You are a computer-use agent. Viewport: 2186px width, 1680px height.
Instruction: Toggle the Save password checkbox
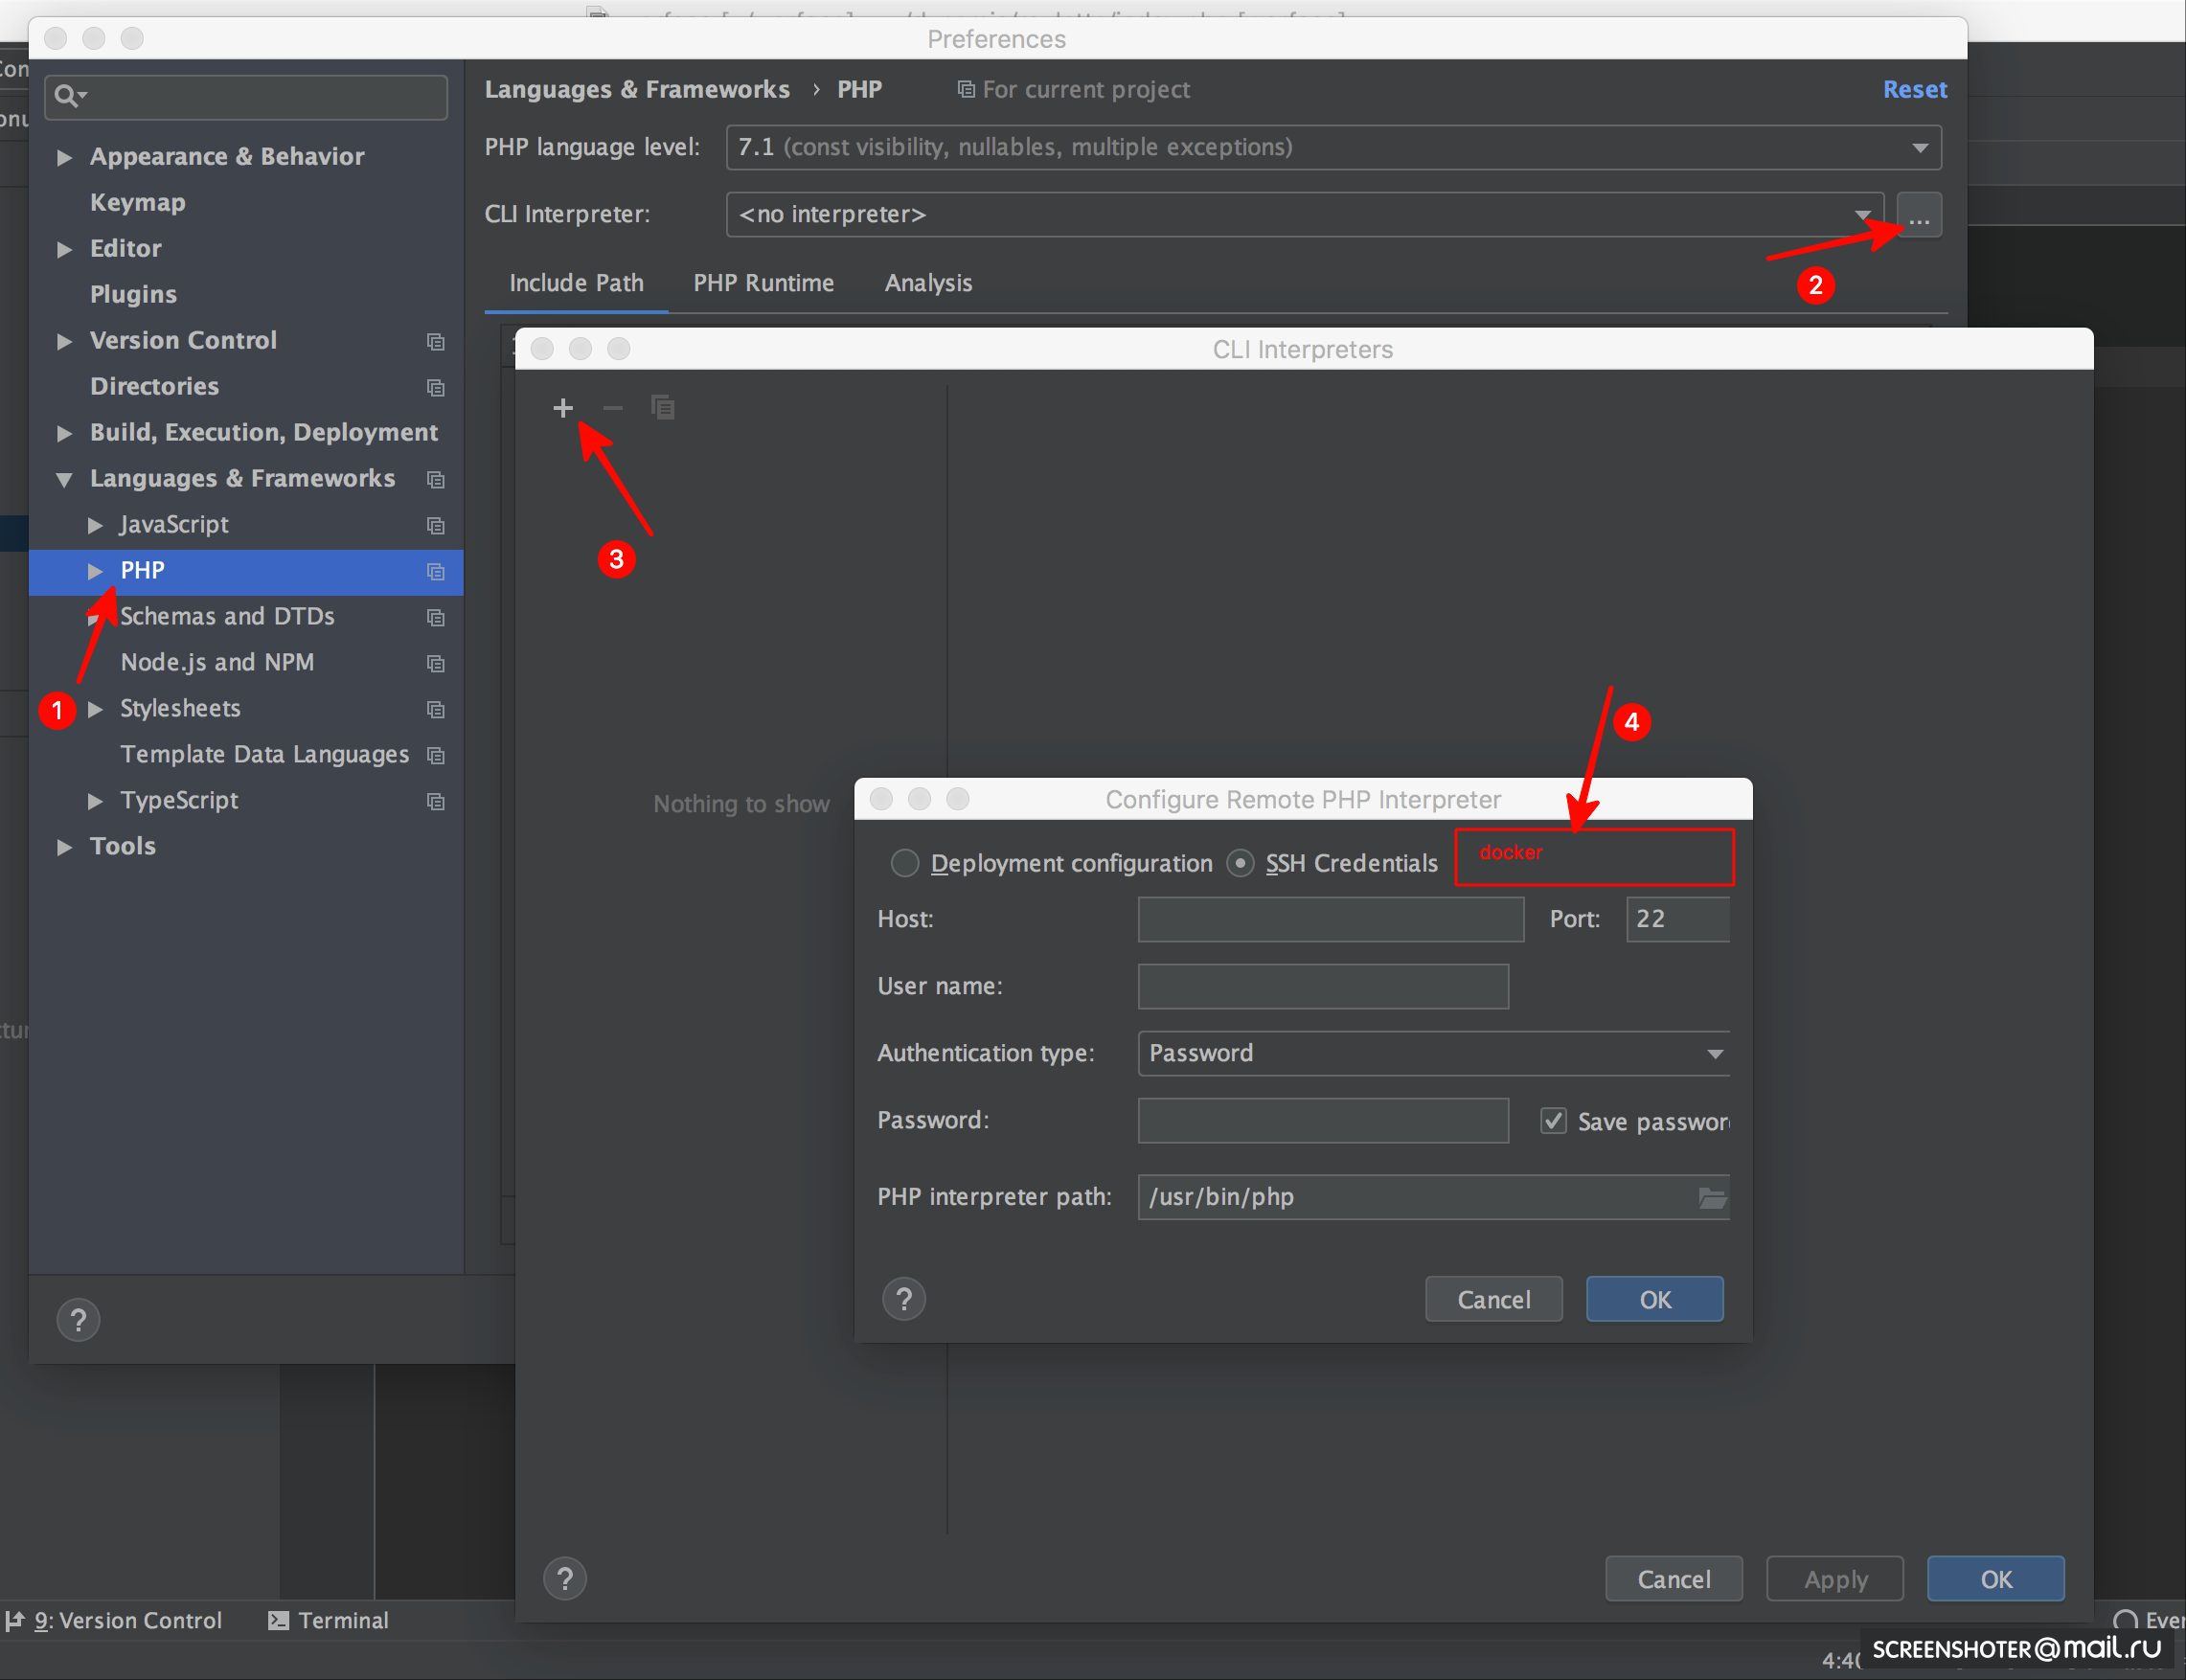[1552, 1121]
